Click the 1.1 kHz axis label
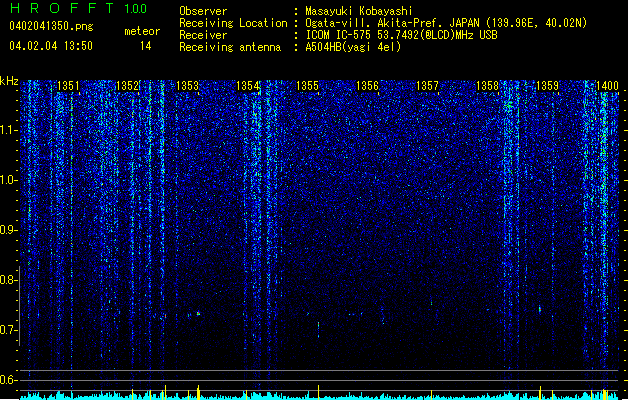The width and height of the screenshot is (629, 400). [9, 130]
